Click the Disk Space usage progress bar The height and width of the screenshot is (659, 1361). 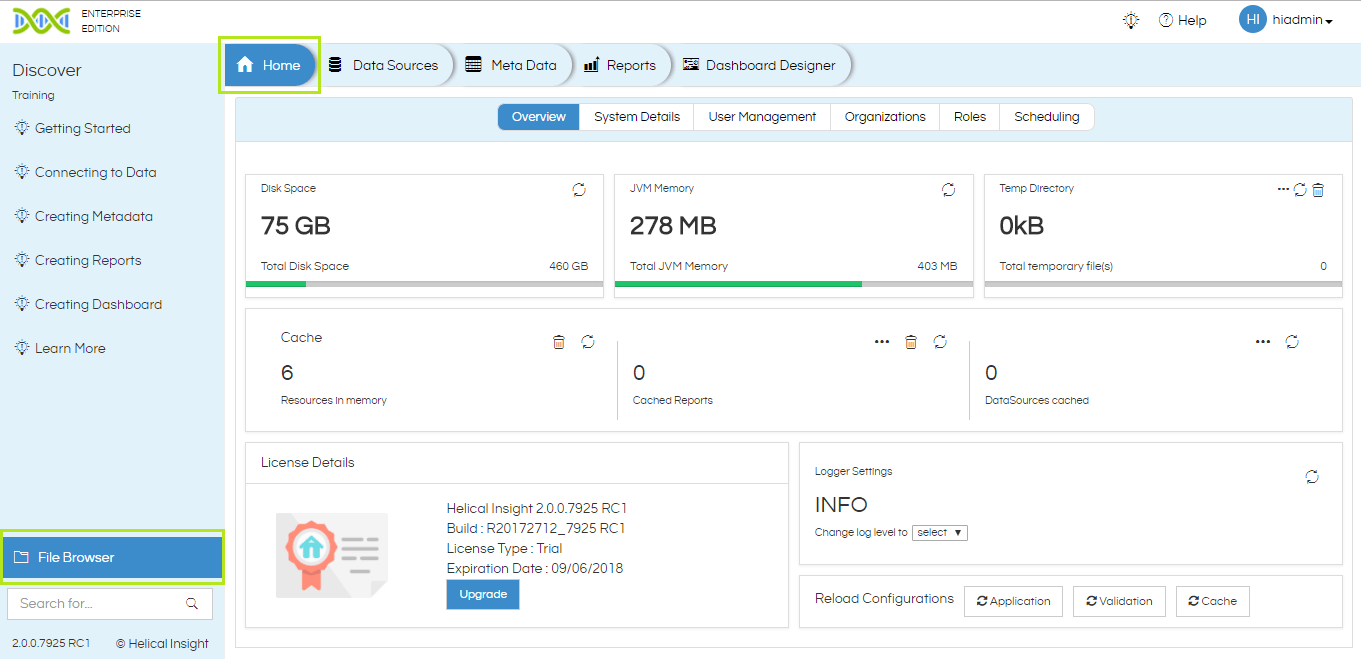pyautogui.click(x=424, y=284)
